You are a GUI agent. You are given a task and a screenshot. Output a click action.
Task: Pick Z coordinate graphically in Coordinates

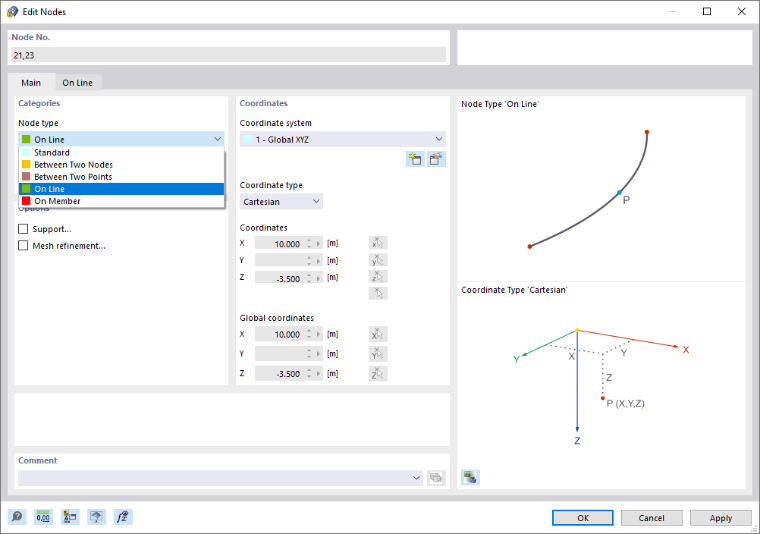tap(378, 277)
